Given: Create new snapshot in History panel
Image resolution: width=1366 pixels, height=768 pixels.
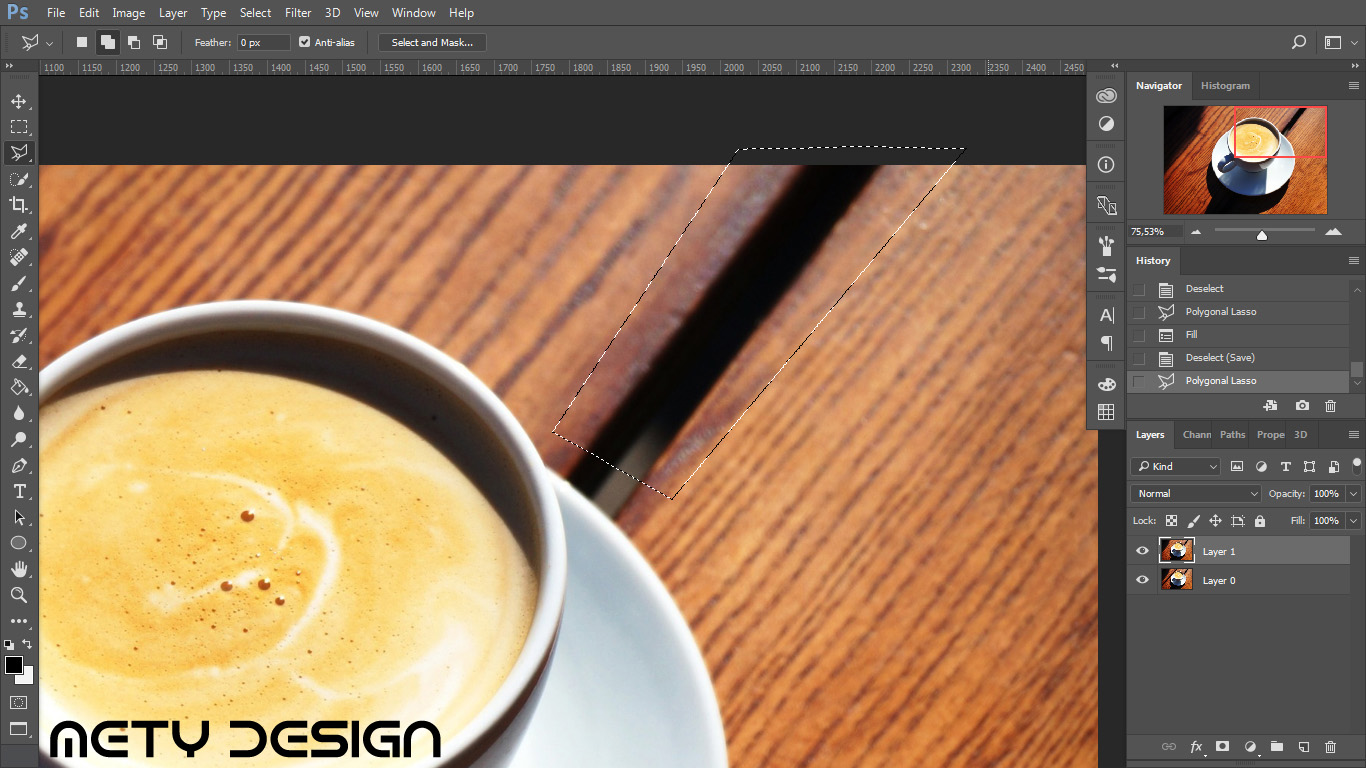Looking at the screenshot, I should point(1302,406).
